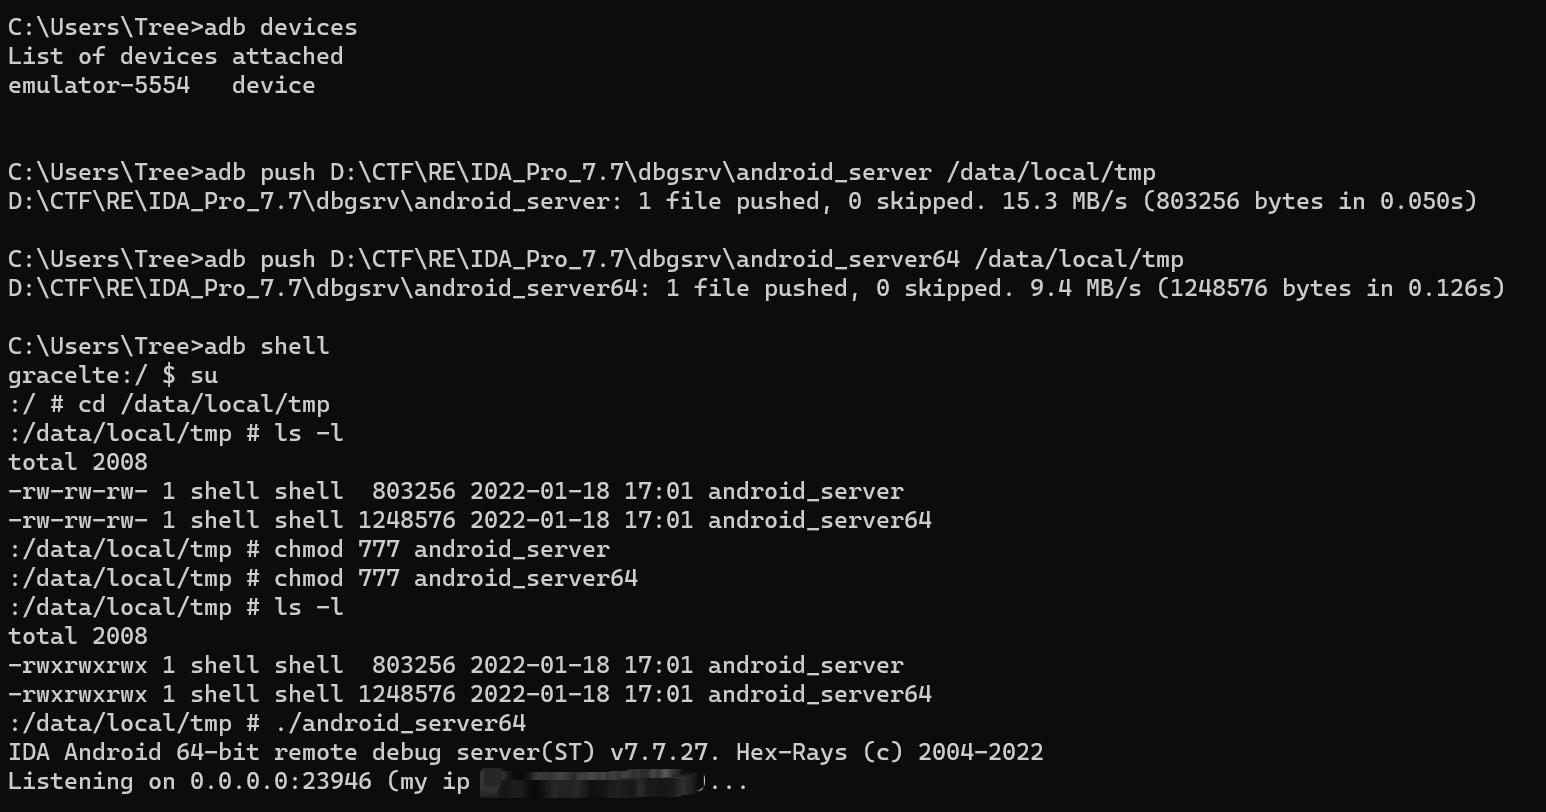
Task: Click the first "ls -l" command
Action: [309, 433]
